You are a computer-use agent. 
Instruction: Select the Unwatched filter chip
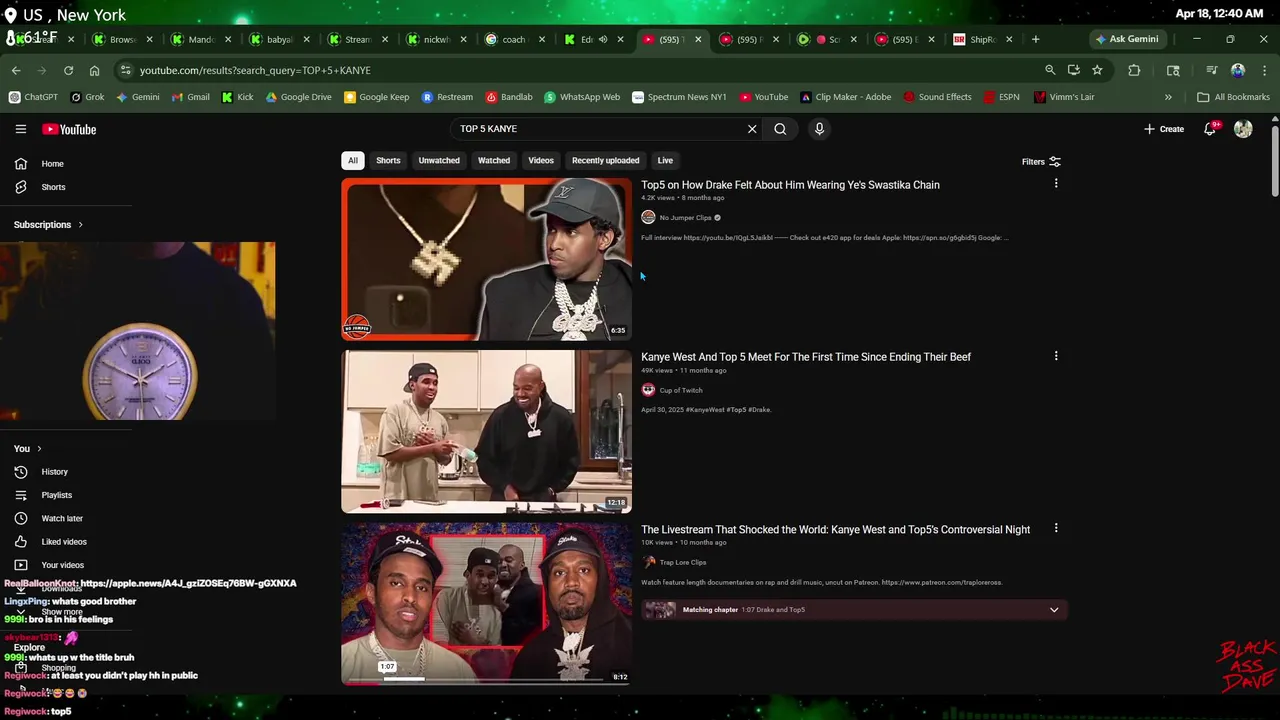tap(439, 161)
